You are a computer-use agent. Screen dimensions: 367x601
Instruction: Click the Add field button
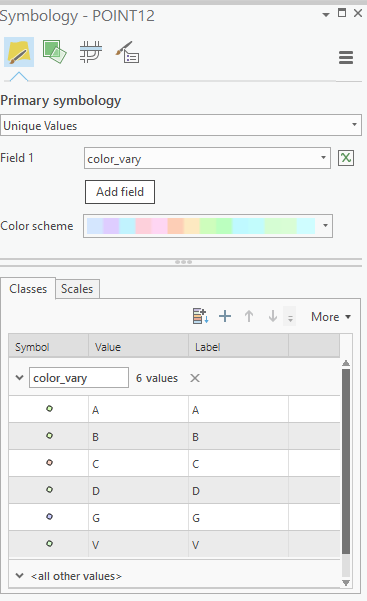(x=120, y=192)
